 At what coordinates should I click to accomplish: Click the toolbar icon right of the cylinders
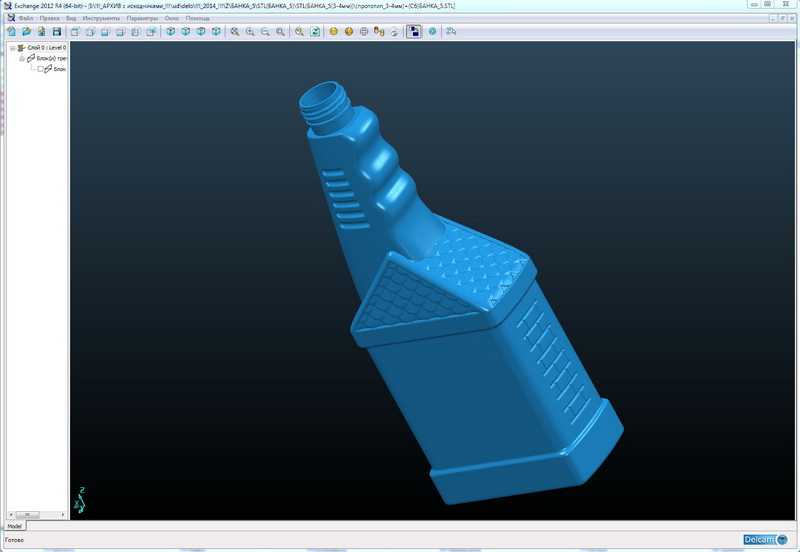coord(394,32)
